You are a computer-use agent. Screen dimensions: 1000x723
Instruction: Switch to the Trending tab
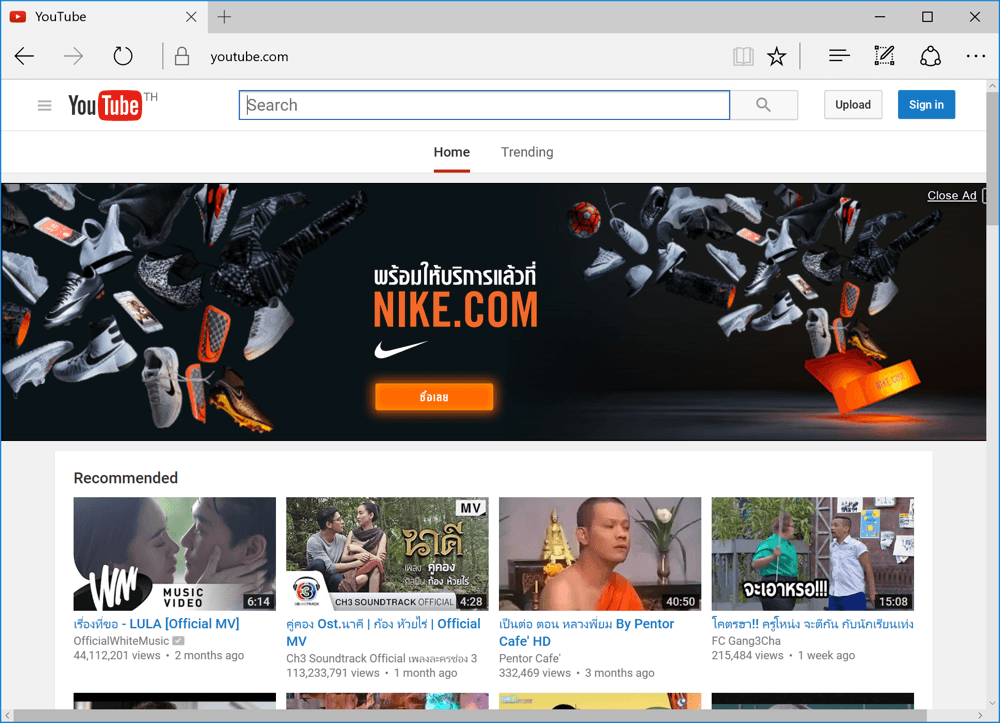527,152
